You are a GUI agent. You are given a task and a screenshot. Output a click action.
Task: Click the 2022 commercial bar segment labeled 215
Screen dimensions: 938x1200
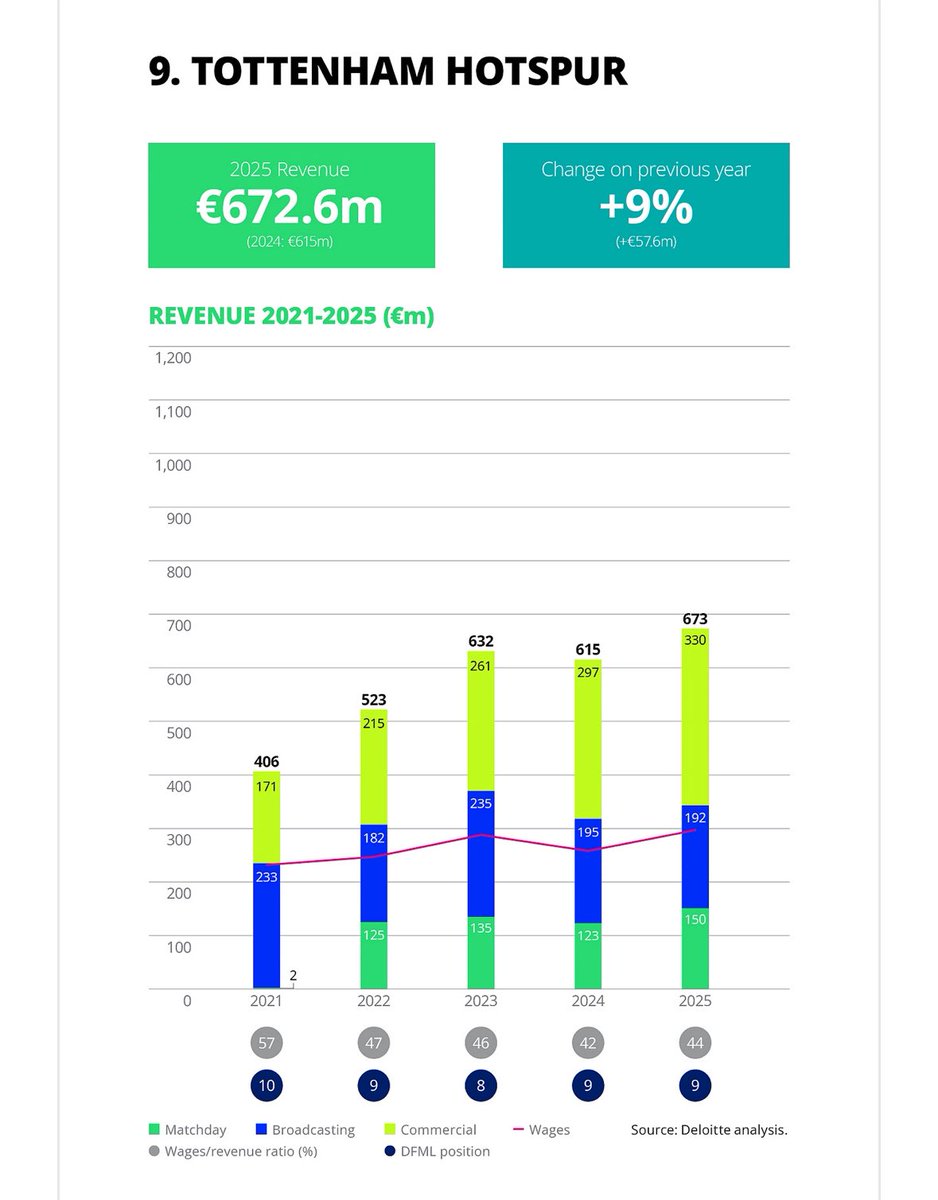(374, 767)
